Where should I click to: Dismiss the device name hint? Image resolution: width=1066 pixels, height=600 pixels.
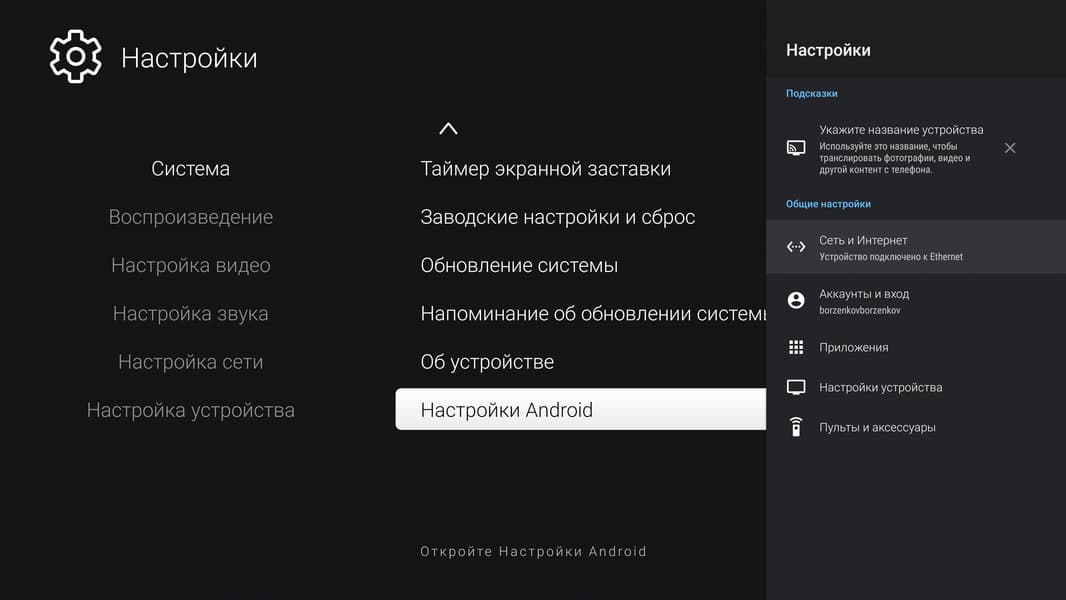tap(1010, 148)
